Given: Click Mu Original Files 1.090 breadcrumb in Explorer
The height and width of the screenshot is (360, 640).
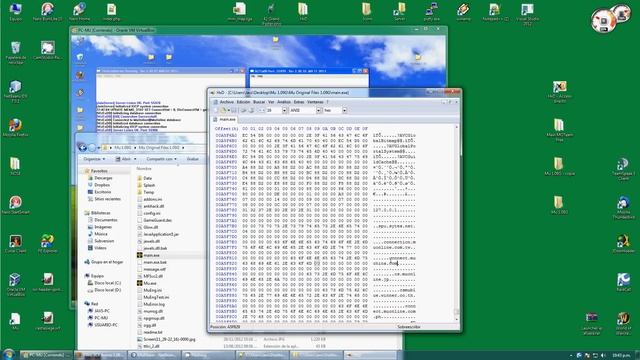Looking at the screenshot, I should tap(159, 147).
